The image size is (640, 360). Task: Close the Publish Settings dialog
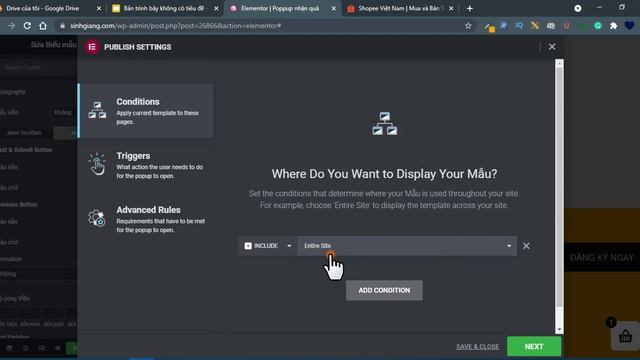[552, 47]
